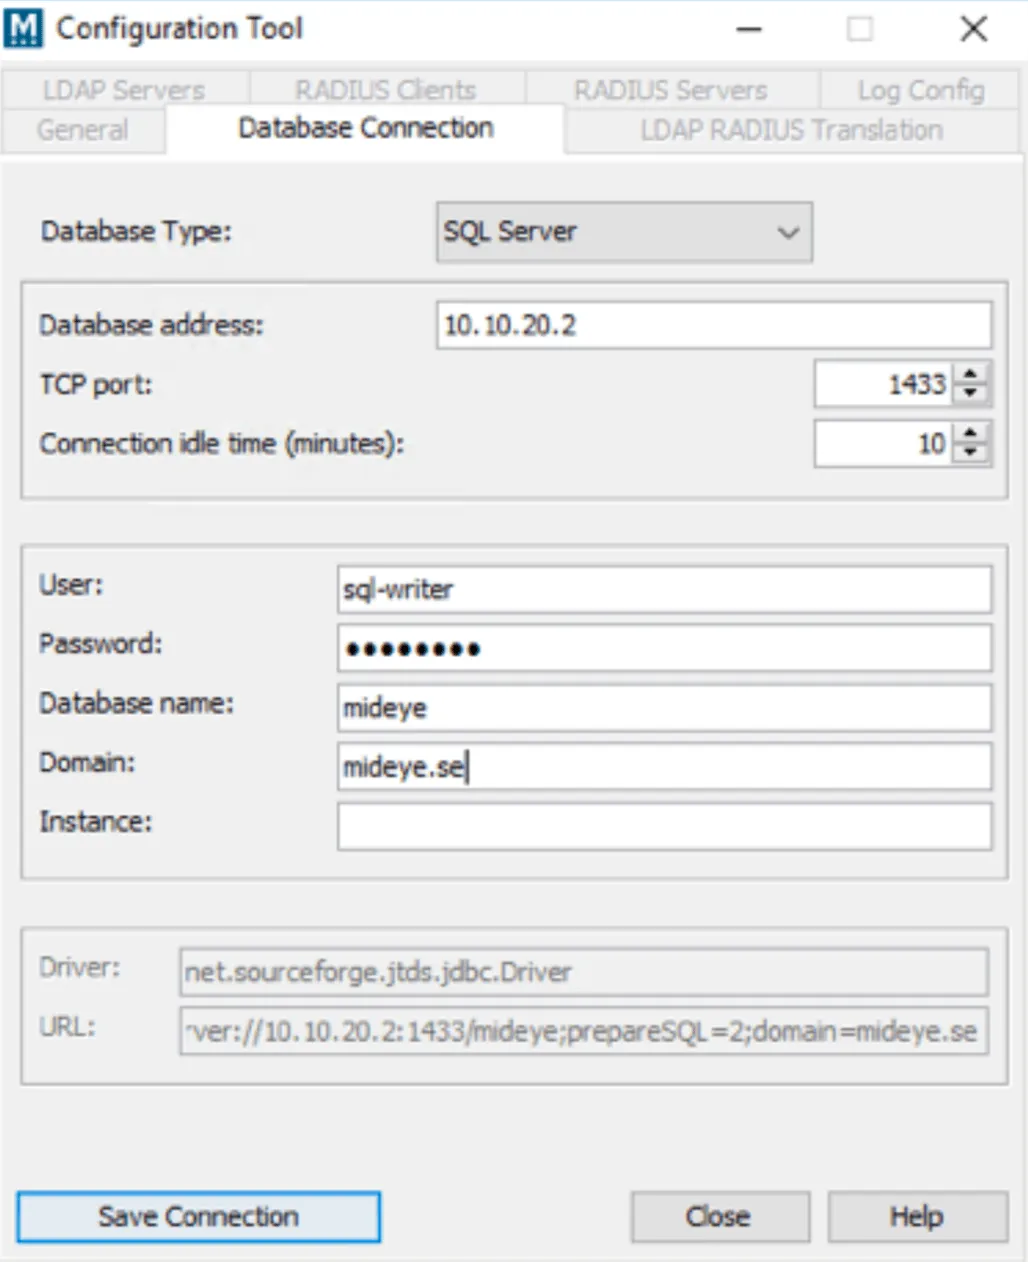
Task: Click the Close button
Action: click(x=719, y=1216)
